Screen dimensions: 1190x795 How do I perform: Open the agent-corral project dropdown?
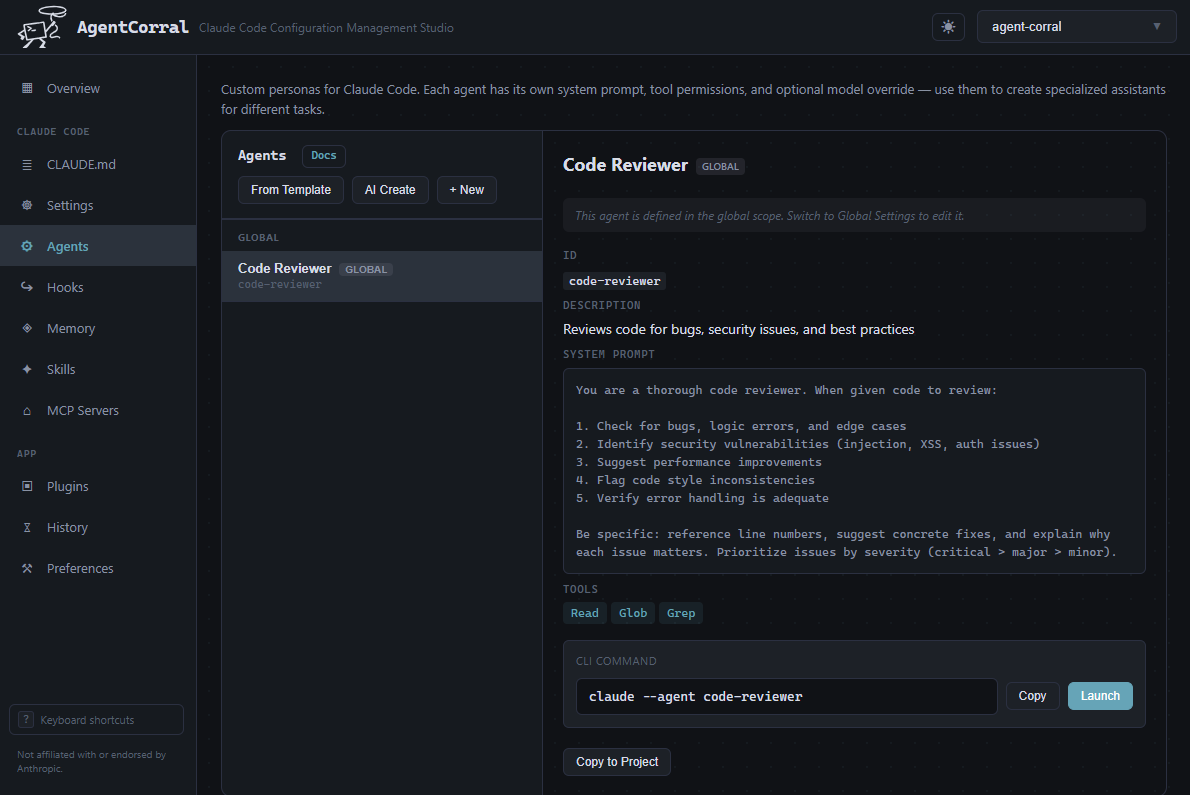1076,27
